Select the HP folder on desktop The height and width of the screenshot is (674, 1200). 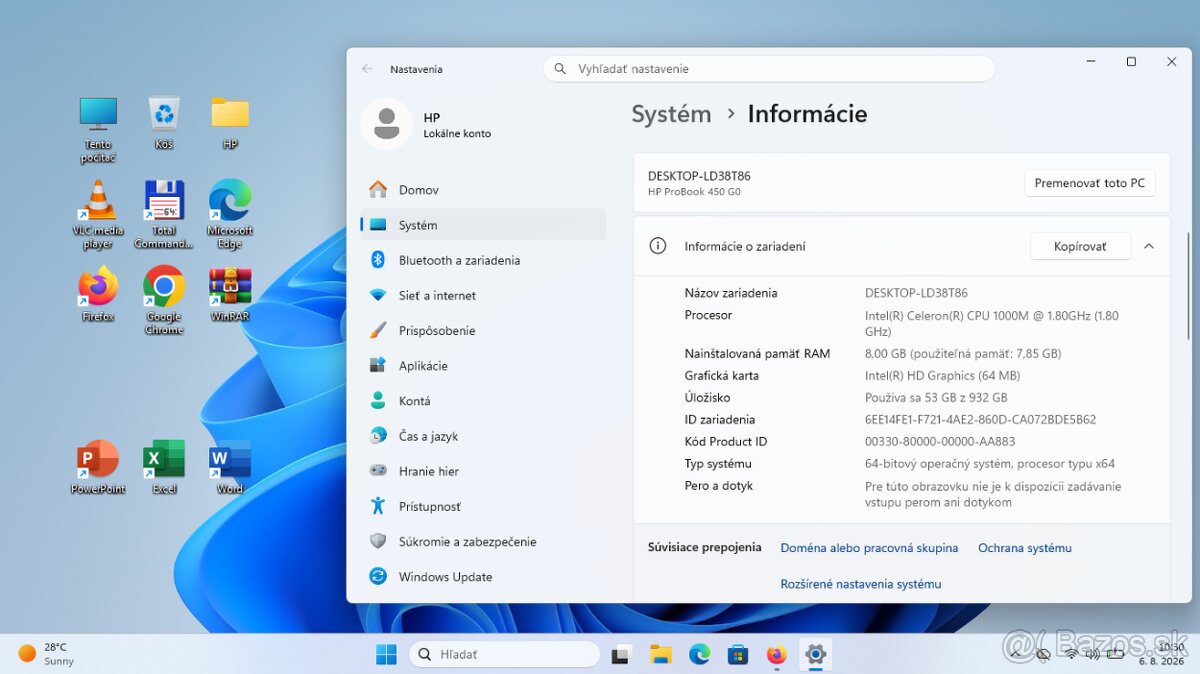(230, 123)
